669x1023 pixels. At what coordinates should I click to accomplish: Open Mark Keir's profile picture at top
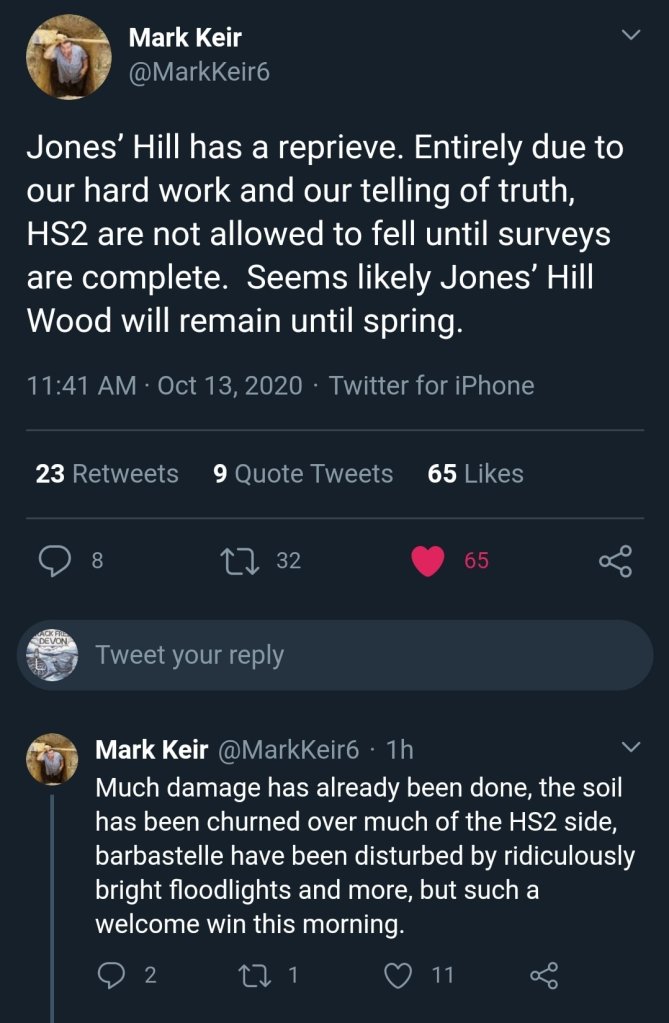[x=68, y=56]
